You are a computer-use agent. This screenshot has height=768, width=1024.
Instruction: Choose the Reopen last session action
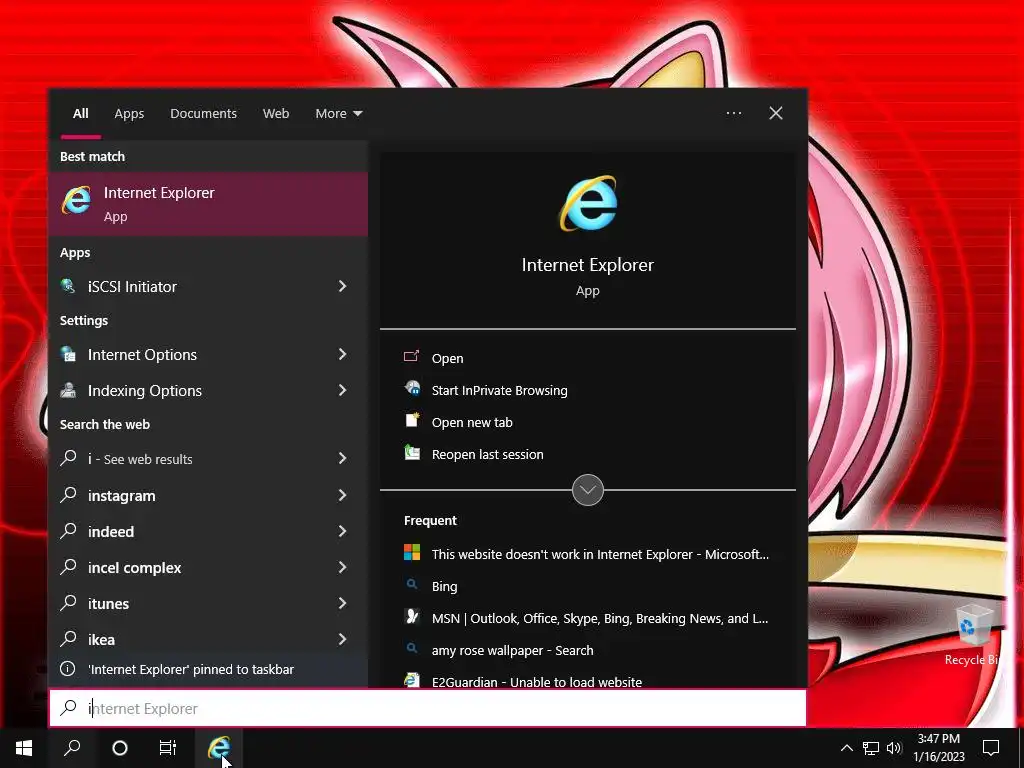coord(488,454)
